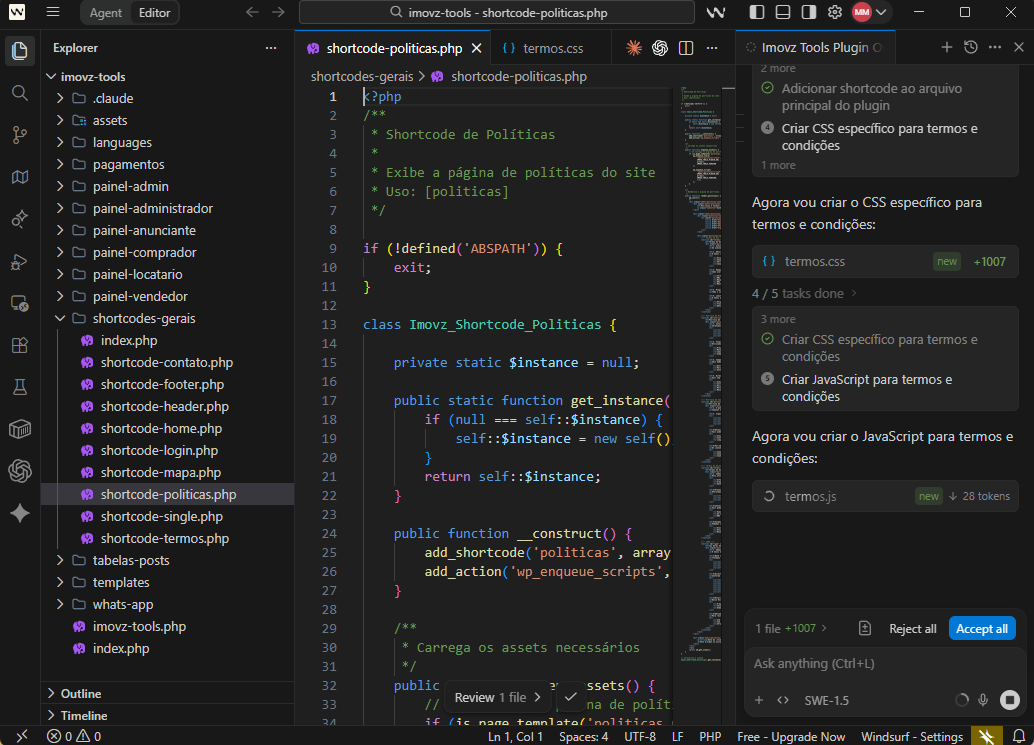Screen dimensions: 1034x745
Task: Switch to the termos.css editor tab
Action: pos(552,48)
